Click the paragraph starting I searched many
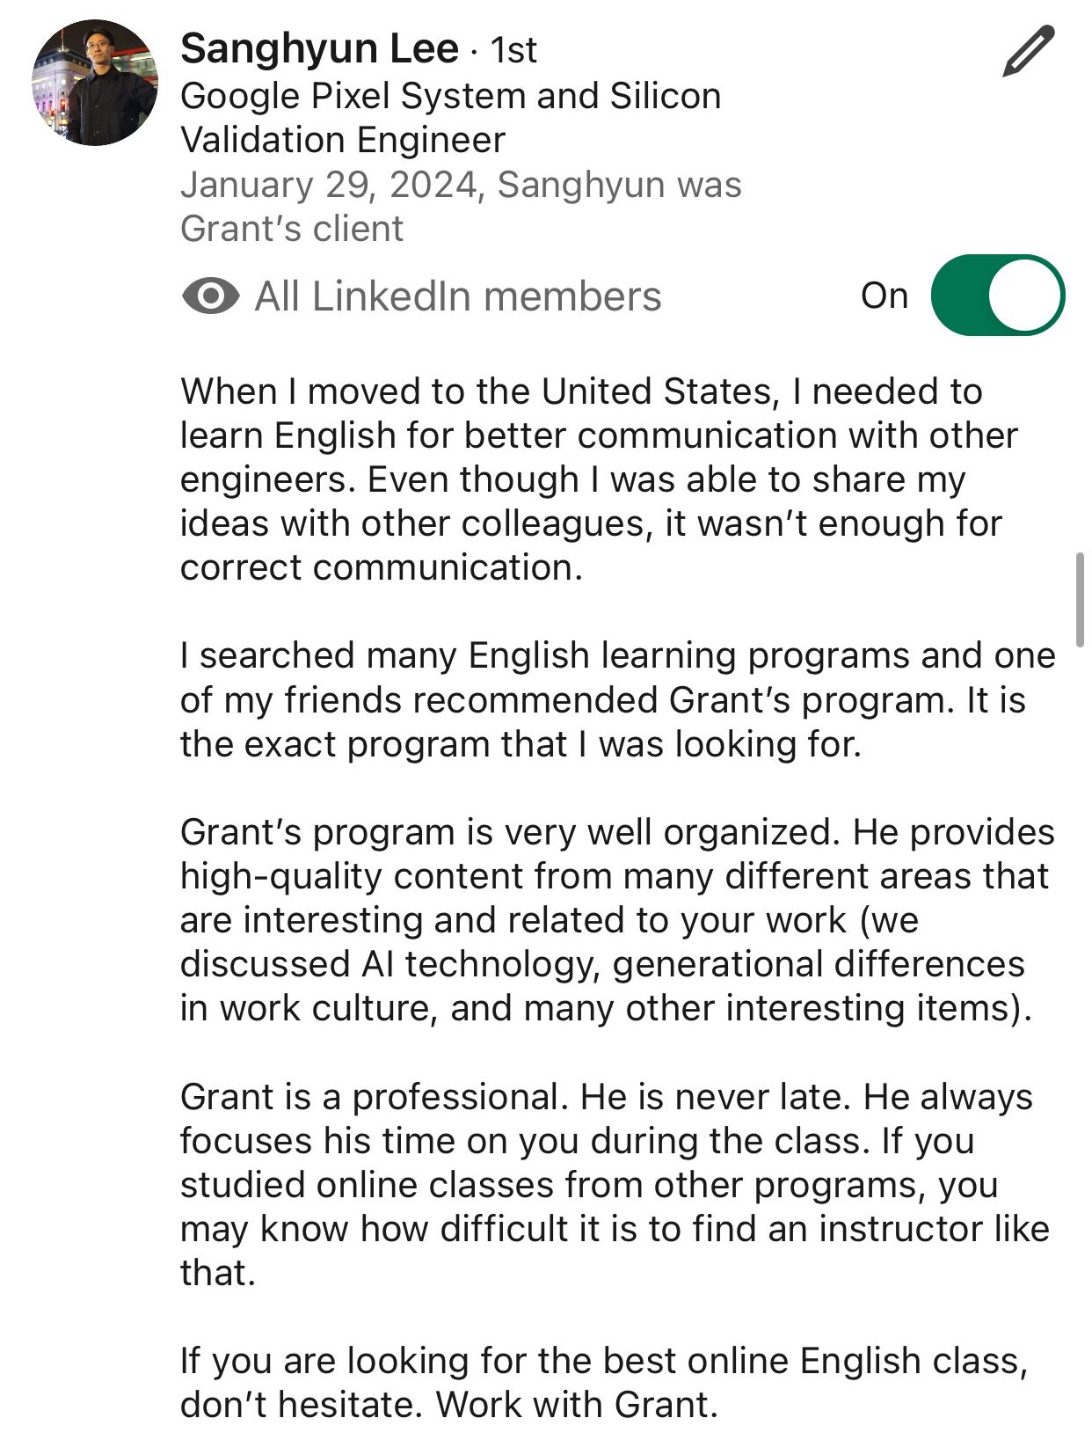1092x1440 pixels. click(x=618, y=699)
